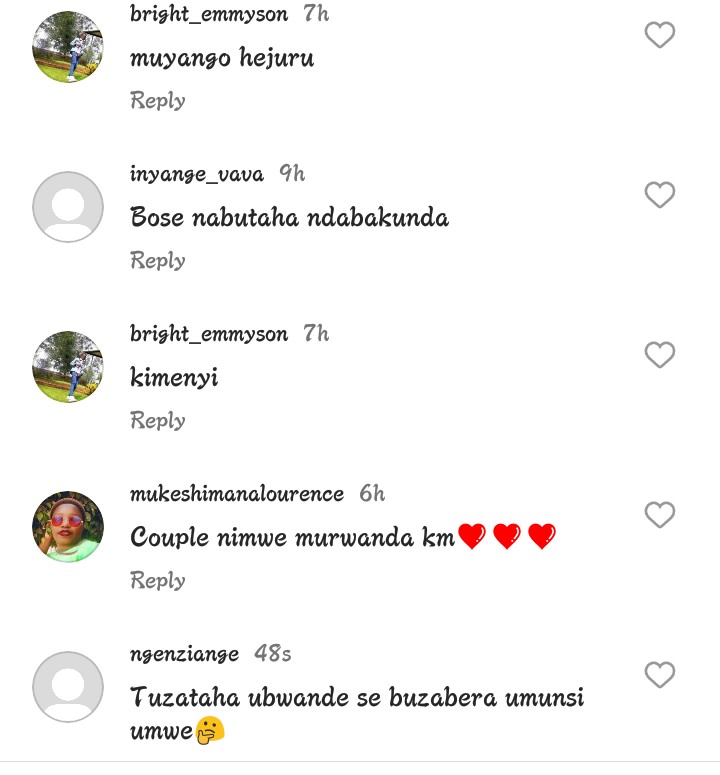Open bright_emmyson username above 'kimenyi'
The width and height of the screenshot is (720, 775).
click(x=209, y=334)
